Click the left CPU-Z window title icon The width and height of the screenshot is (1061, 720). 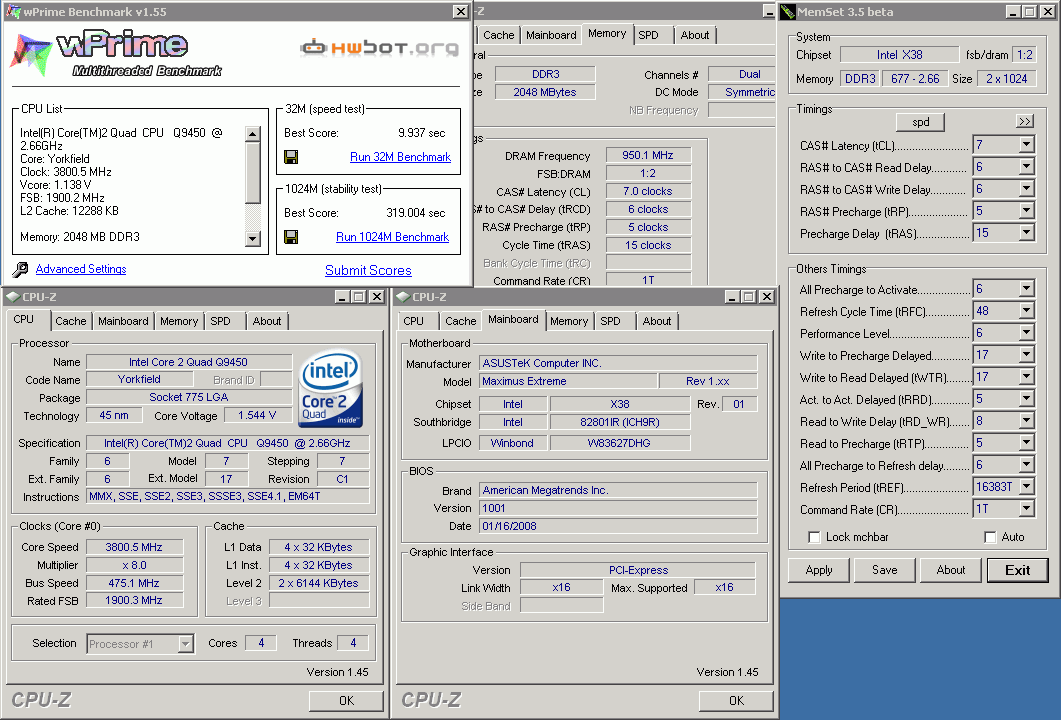click(x=13, y=296)
